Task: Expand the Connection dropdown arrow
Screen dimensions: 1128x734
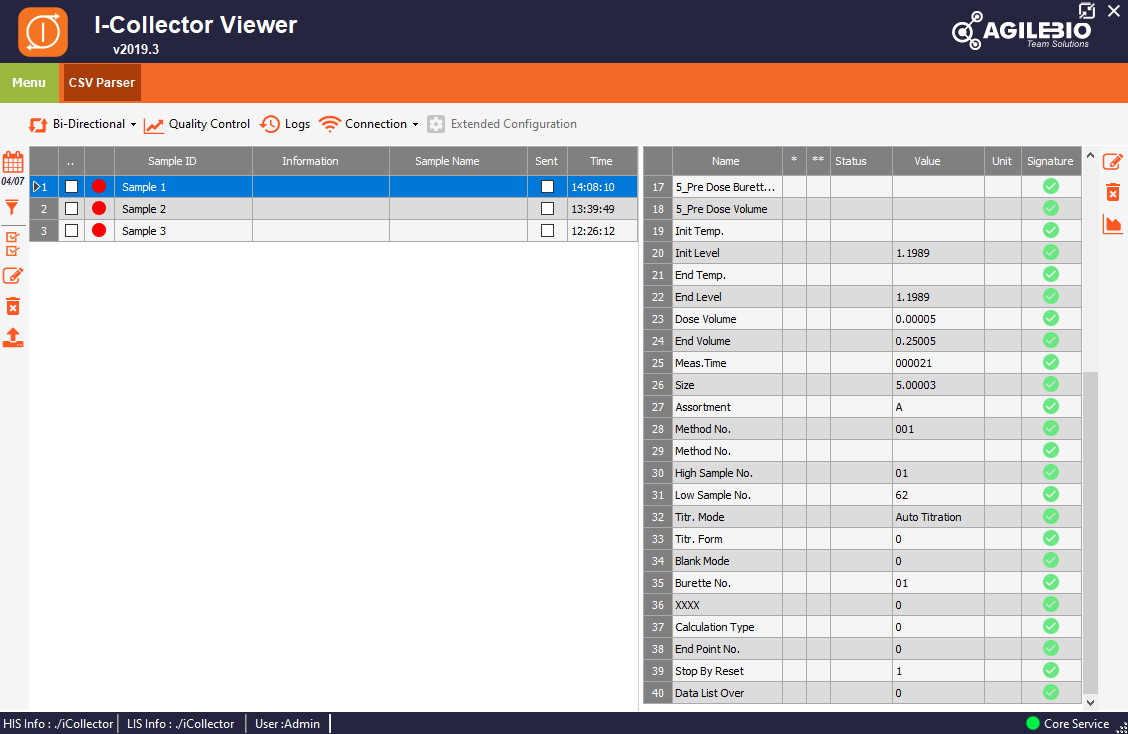Action: click(x=415, y=124)
